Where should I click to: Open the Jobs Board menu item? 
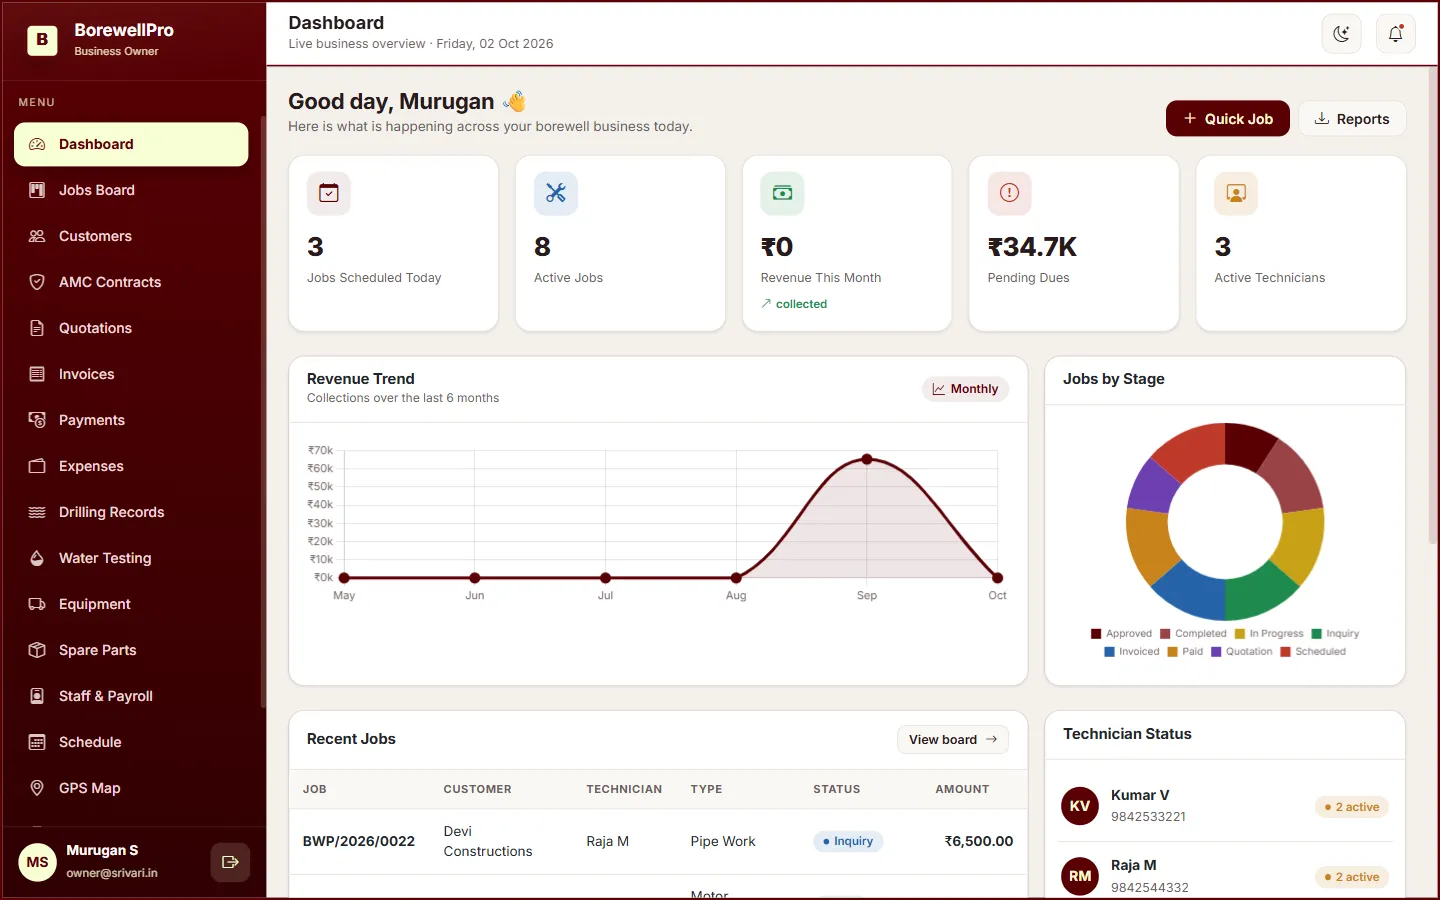pyautogui.click(x=131, y=190)
